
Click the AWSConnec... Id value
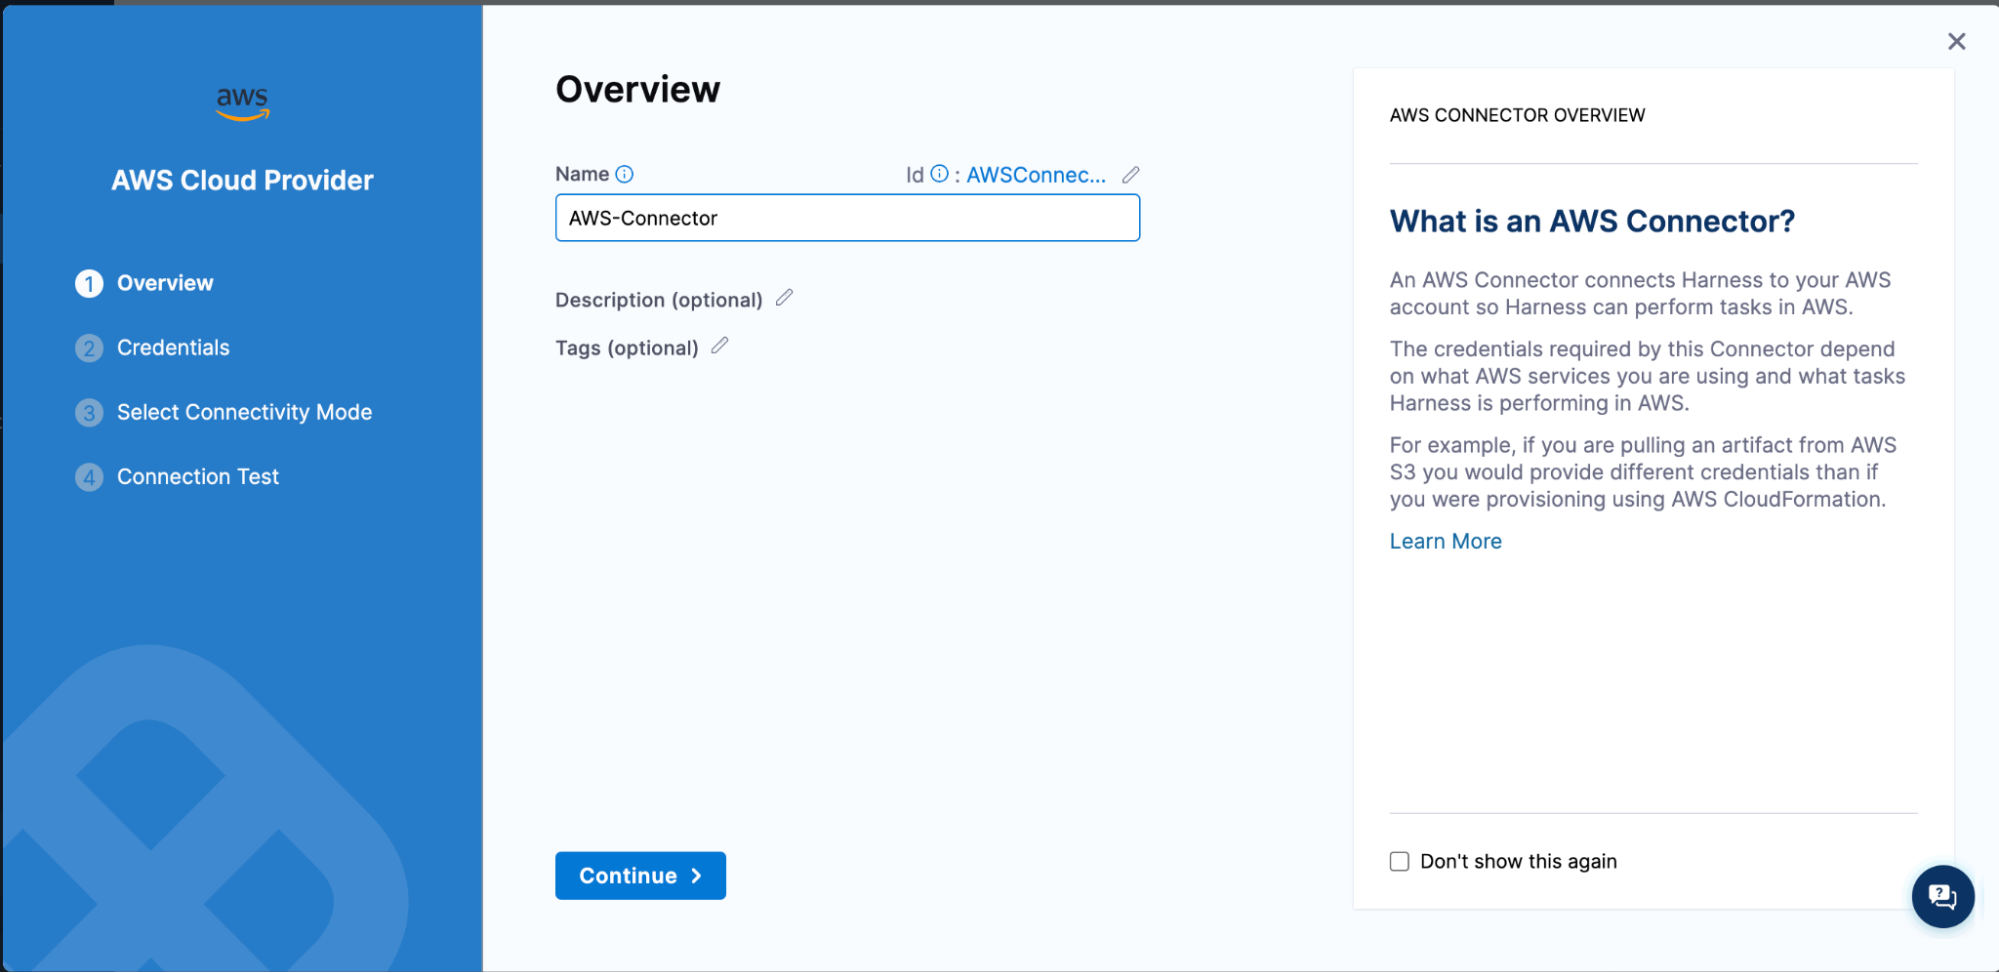1035,175
